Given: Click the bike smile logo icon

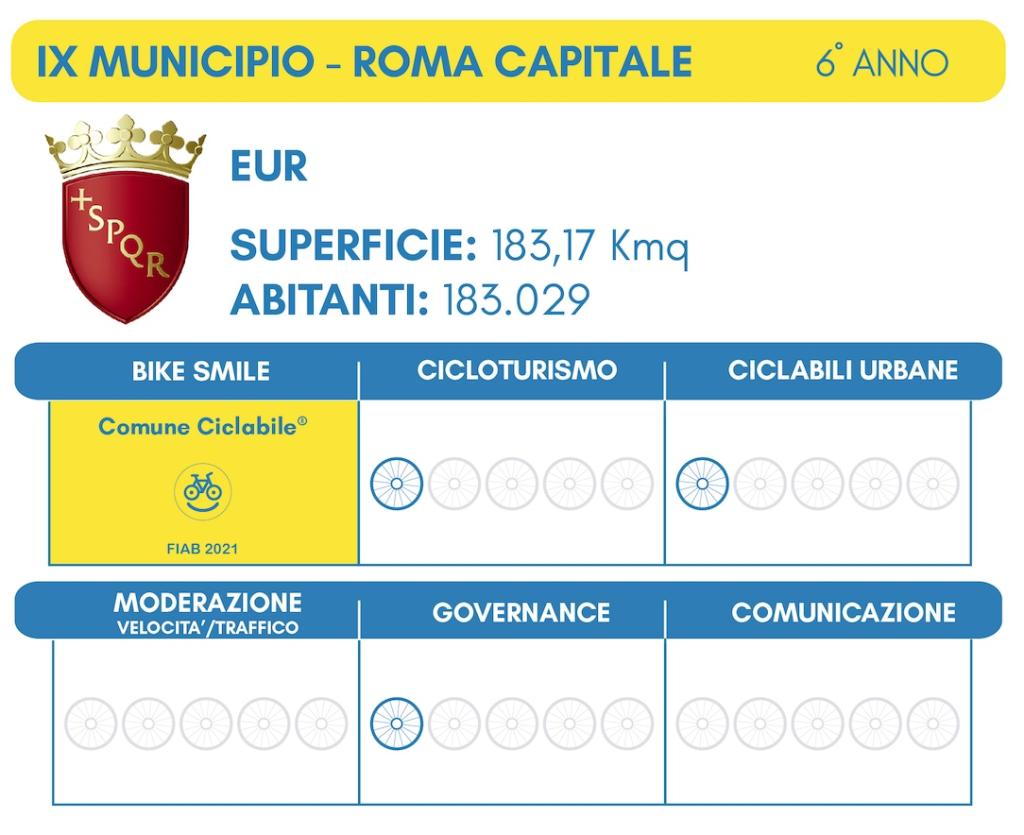Looking at the screenshot, I should click(x=202, y=492).
